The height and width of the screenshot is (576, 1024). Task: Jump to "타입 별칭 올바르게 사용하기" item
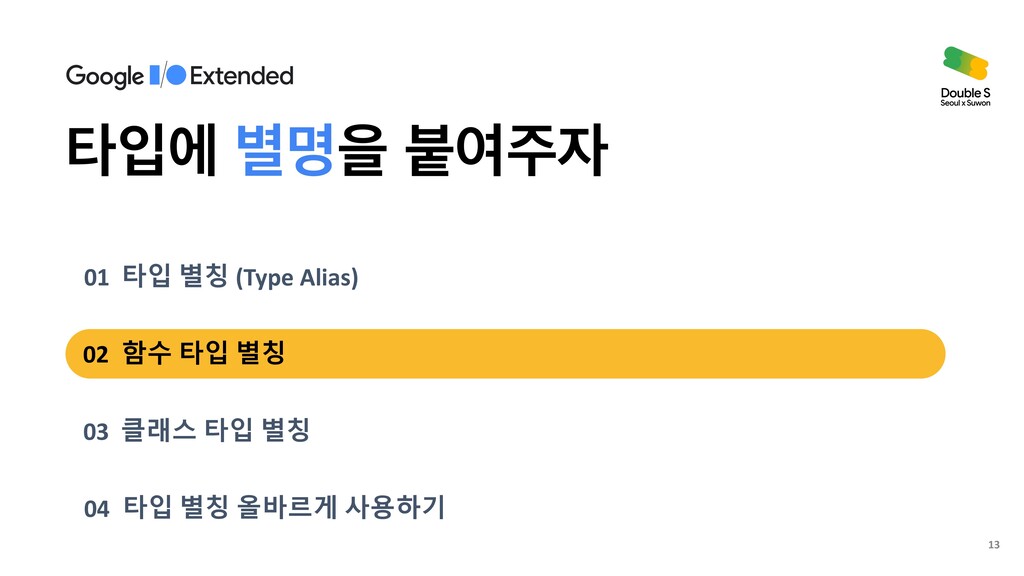point(284,508)
